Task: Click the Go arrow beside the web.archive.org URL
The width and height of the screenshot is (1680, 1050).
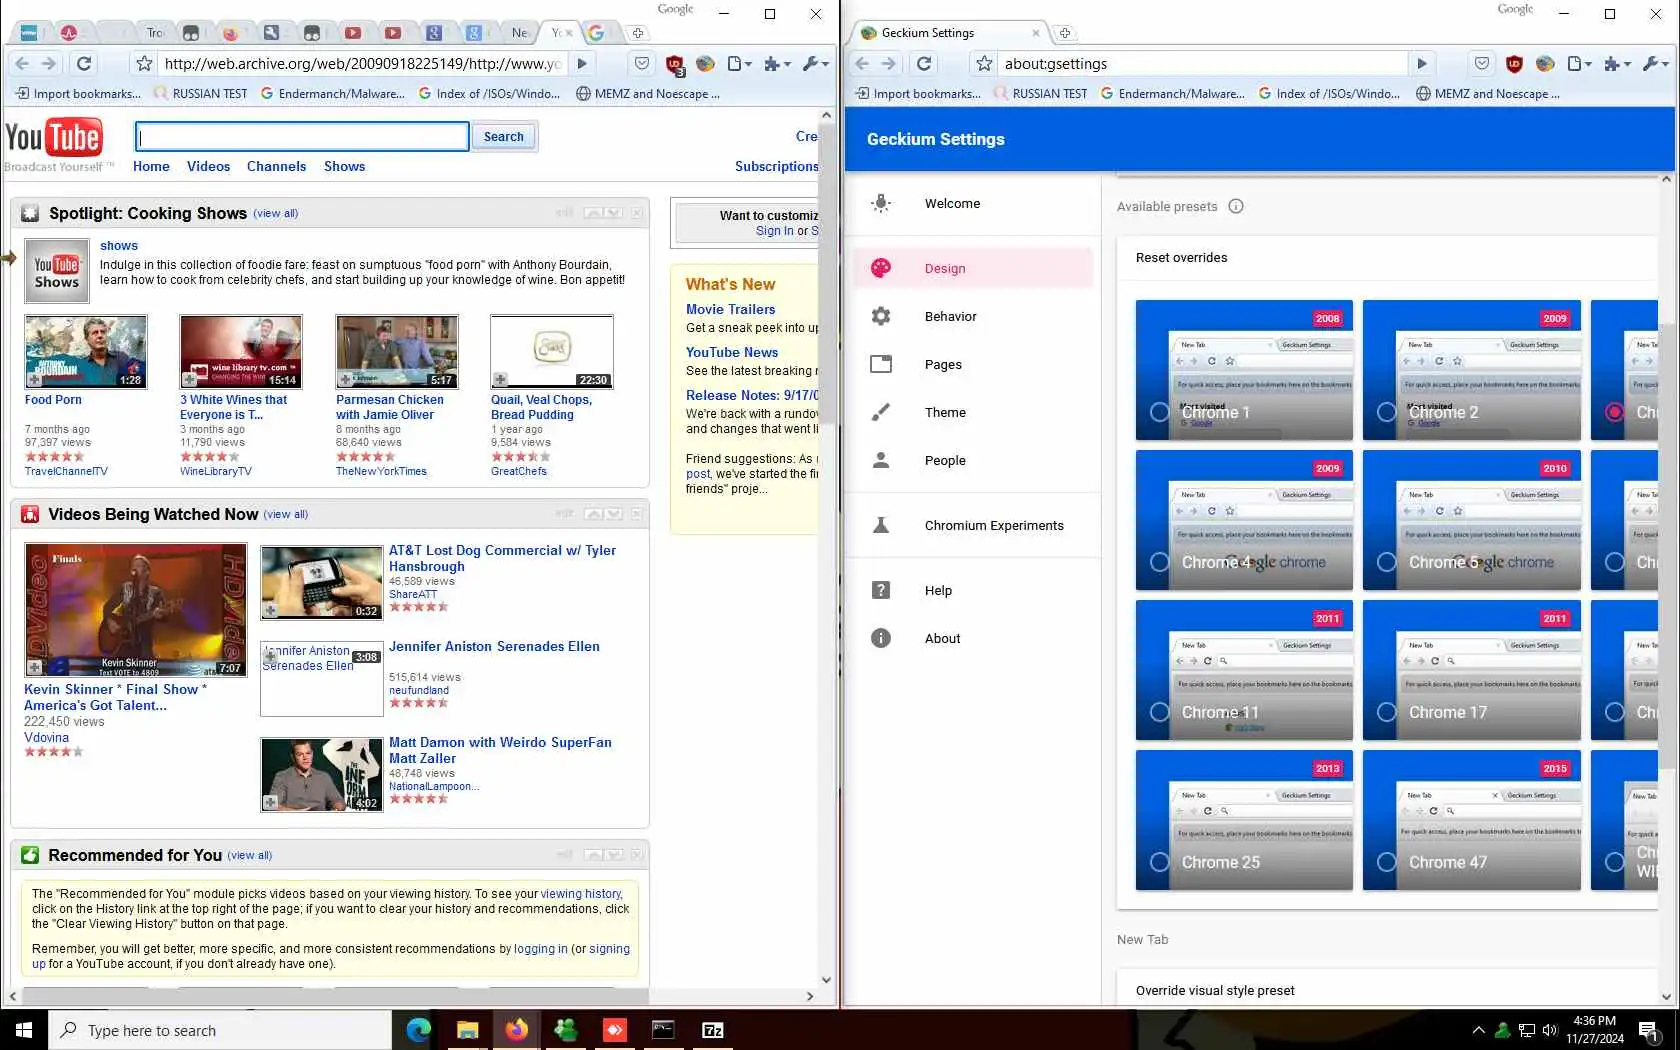Action: click(582, 63)
